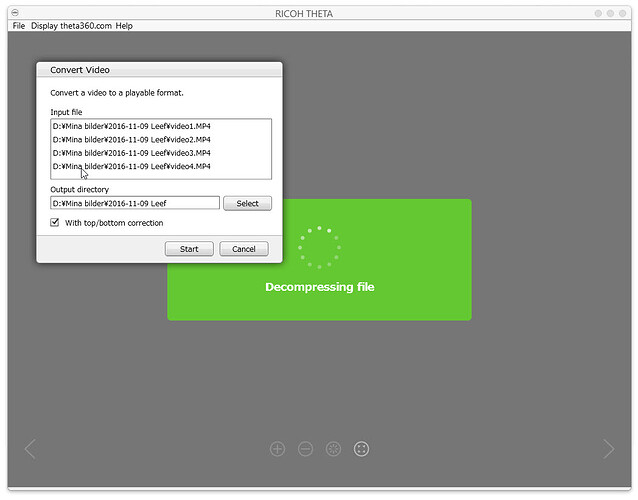The width and height of the screenshot is (638, 500).
Task: Go to previous image with left arrow
Action: click(x=31, y=449)
